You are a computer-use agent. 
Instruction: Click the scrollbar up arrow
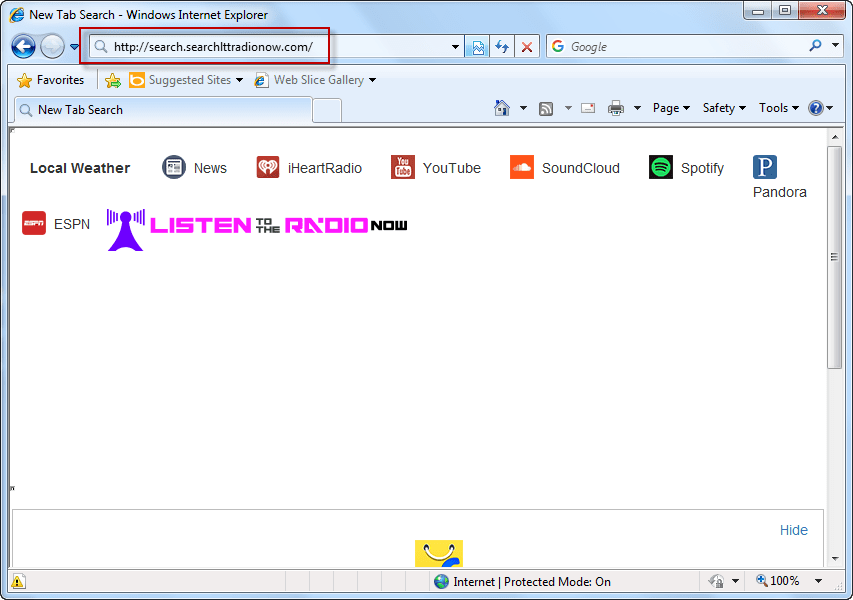point(835,137)
